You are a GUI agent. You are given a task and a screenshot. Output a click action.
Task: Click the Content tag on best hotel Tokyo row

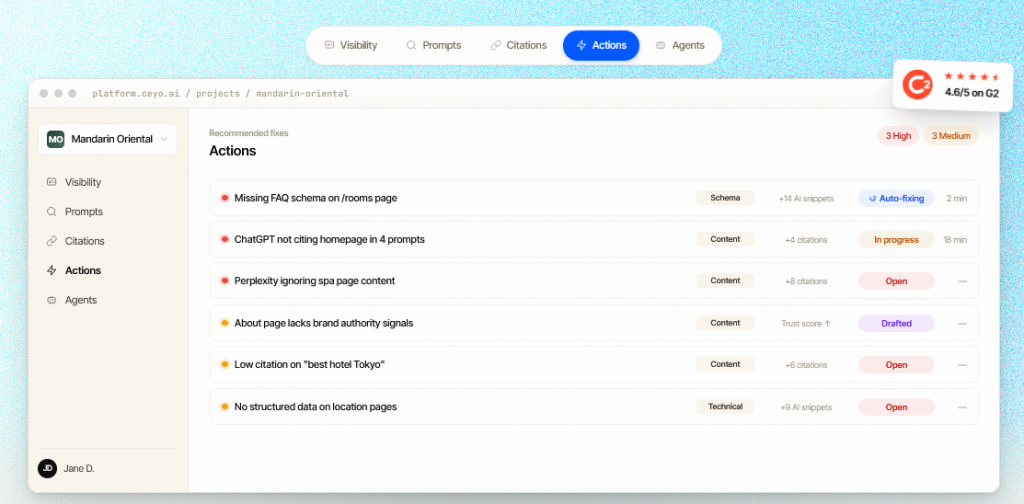click(x=725, y=364)
